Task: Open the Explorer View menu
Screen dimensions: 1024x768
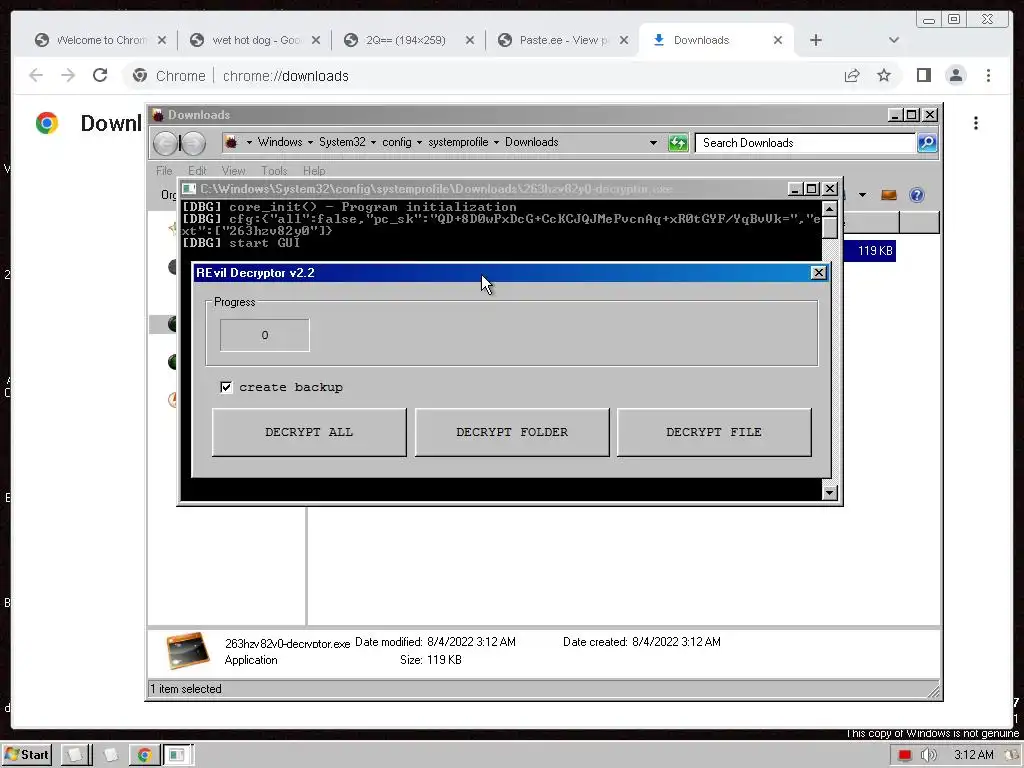Action: click(x=233, y=170)
